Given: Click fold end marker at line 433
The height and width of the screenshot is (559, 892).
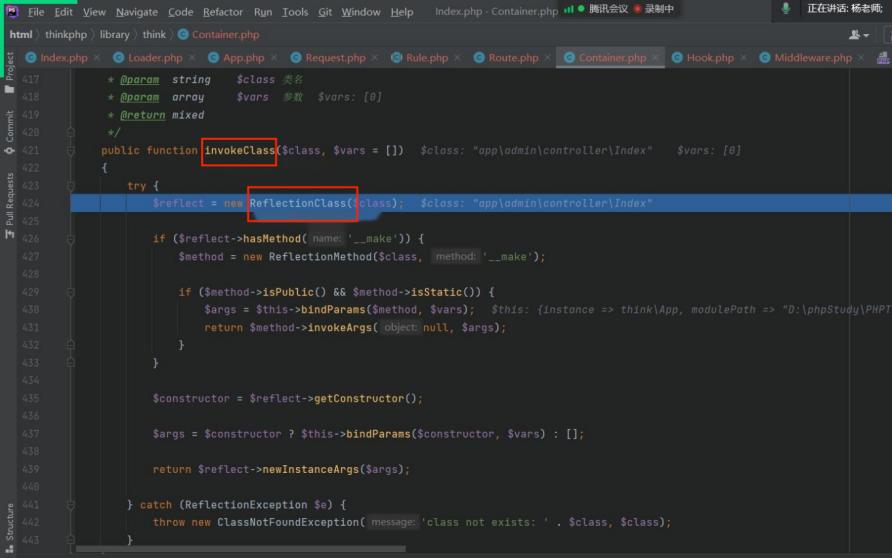Looking at the screenshot, I should click(71, 363).
